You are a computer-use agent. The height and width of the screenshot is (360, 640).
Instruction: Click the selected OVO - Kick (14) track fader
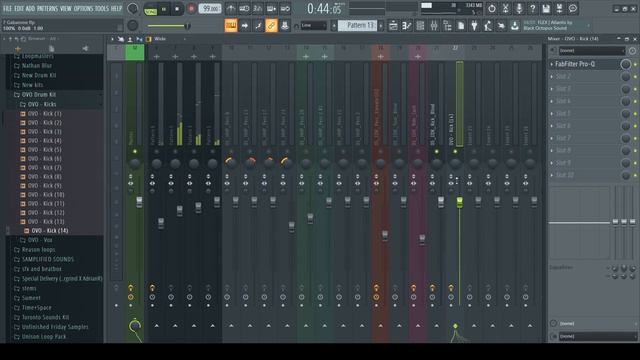pos(460,202)
